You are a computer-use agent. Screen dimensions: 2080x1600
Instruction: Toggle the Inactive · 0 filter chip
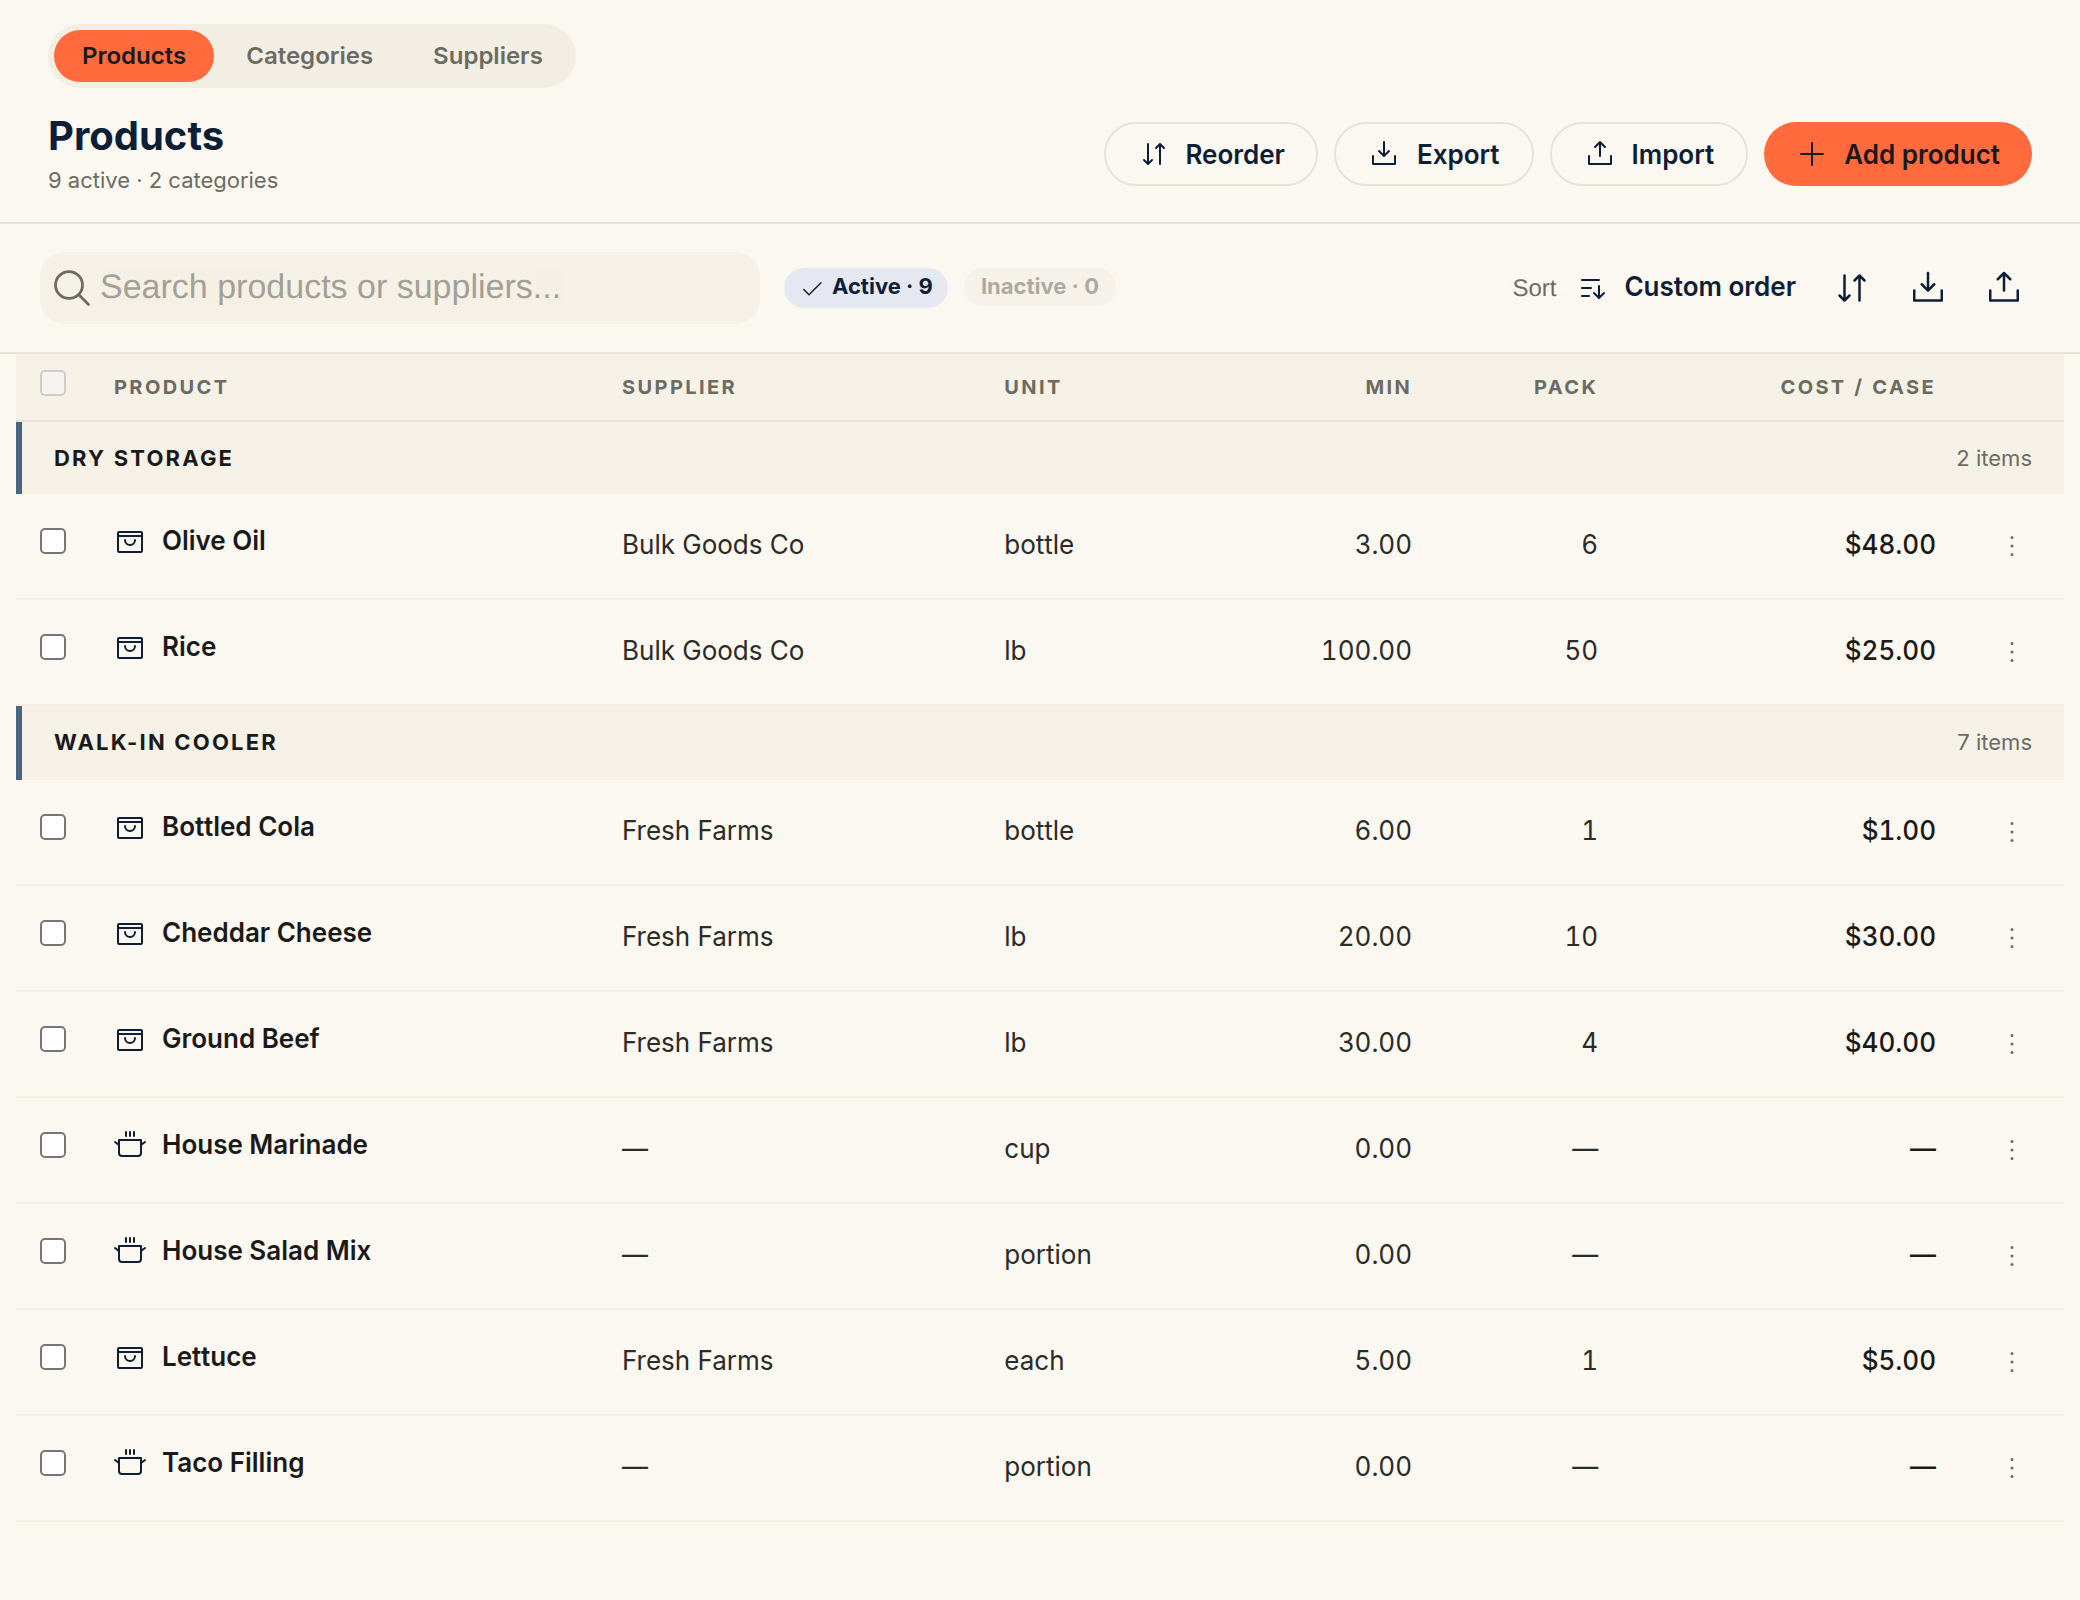tap(1039, 287)
